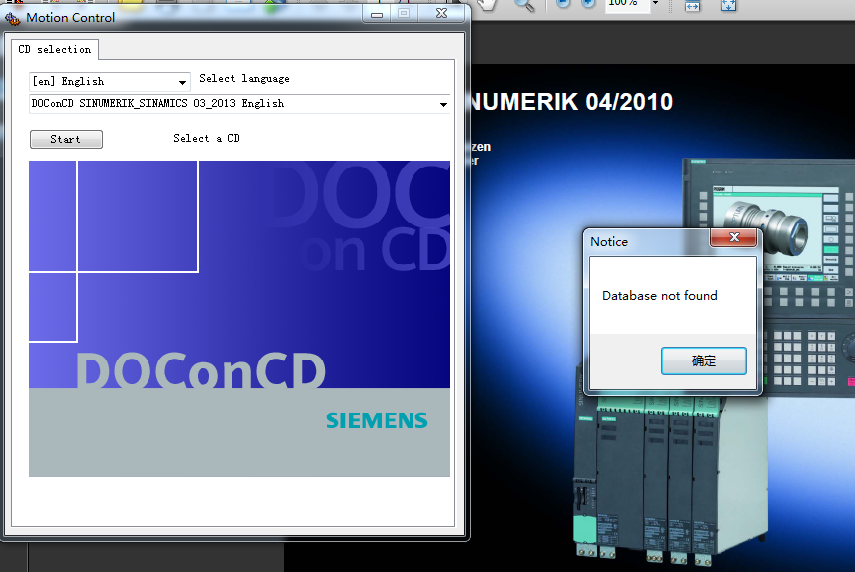
Task: Click the Start button
Action: point(66,140)
